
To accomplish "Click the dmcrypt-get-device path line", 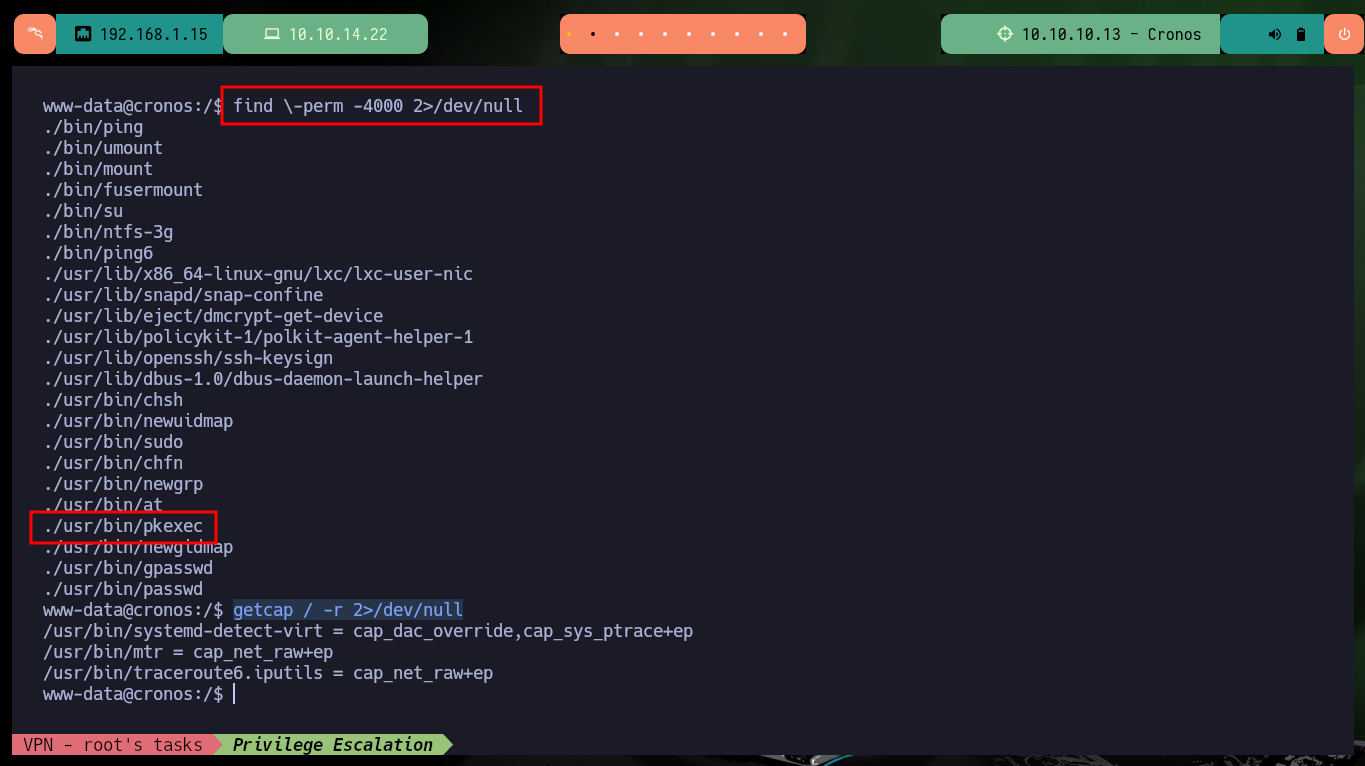I will click(213, 316).
